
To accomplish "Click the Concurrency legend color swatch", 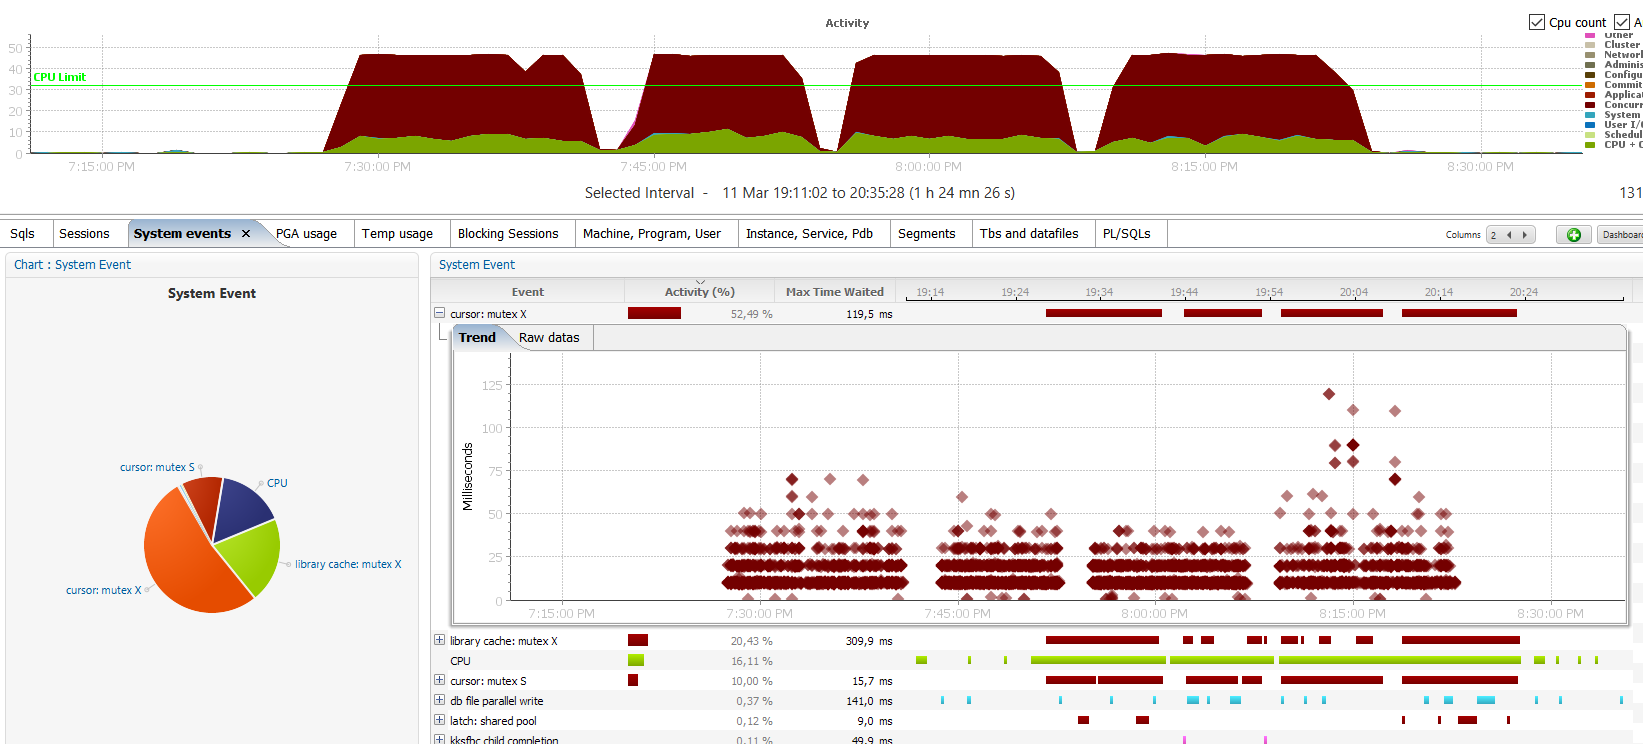I will click(x=1590, y=105).
